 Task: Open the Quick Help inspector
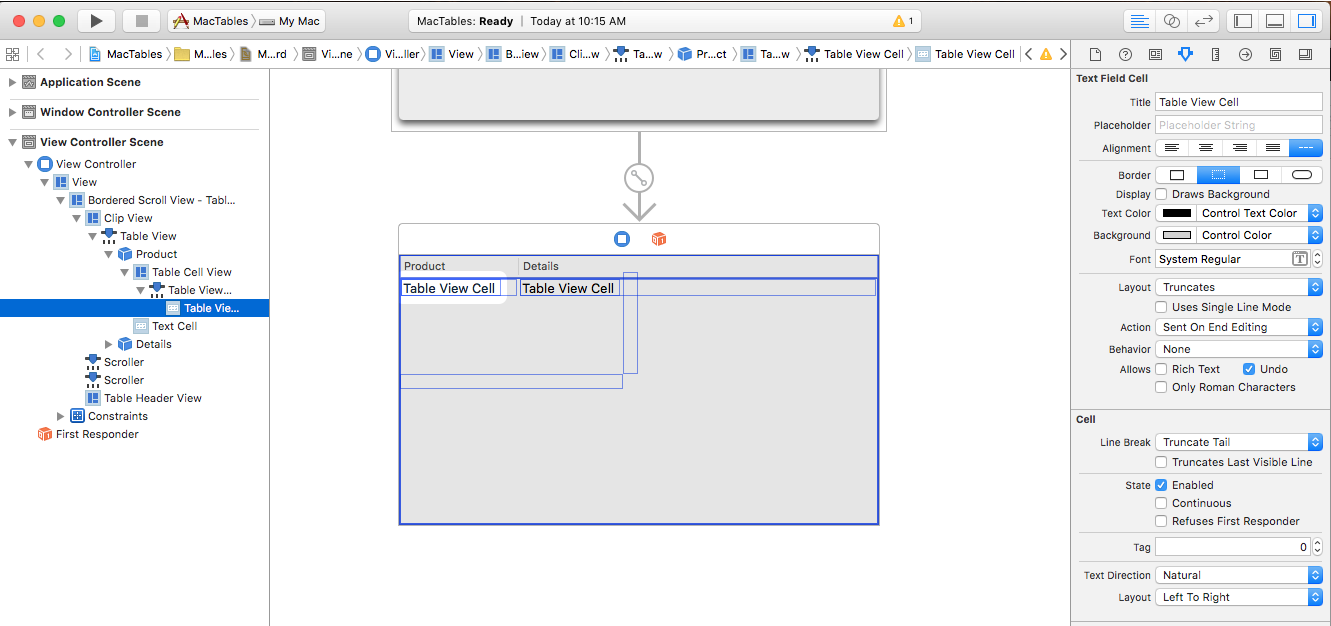[x=1125, y=55]
